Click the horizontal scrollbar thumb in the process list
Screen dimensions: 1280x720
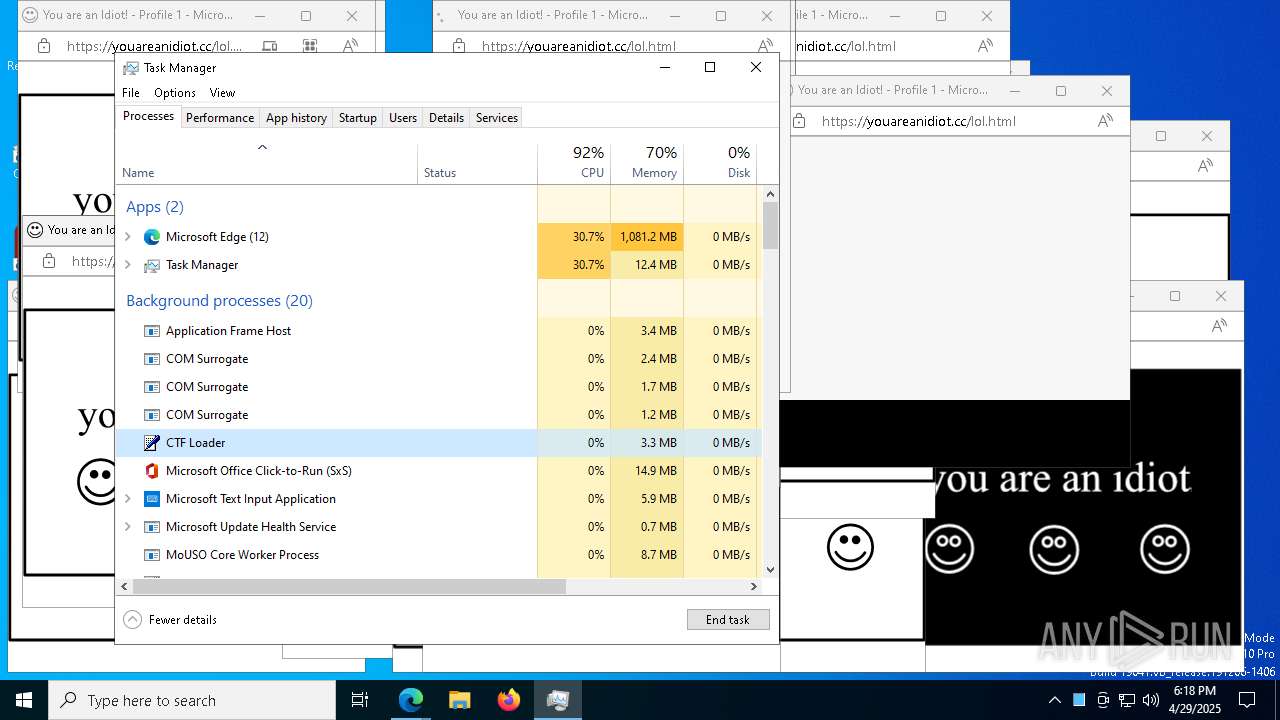[x=349, y=587]
